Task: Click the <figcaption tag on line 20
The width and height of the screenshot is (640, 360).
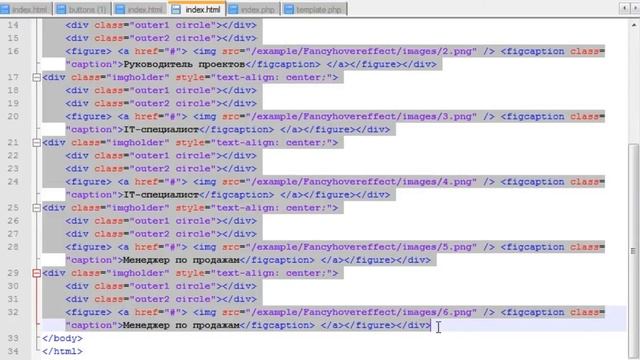Action: 533,116
